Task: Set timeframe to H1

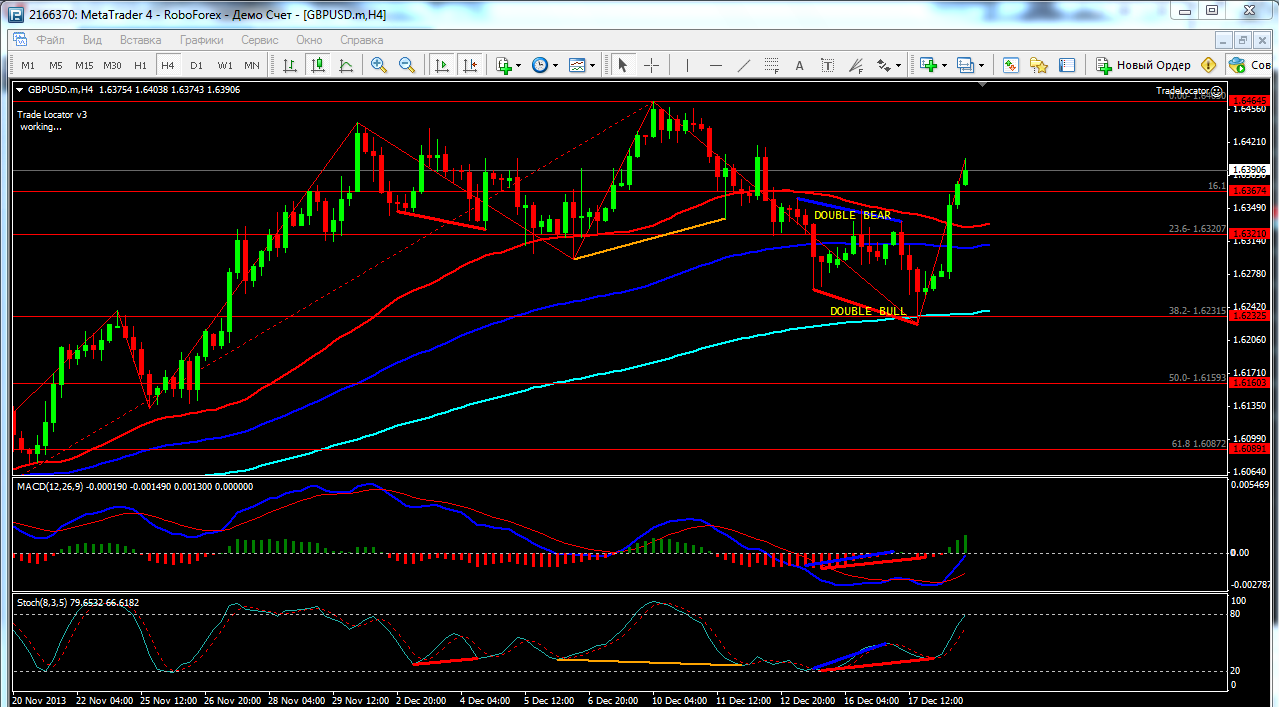Action: coord(140,65)
